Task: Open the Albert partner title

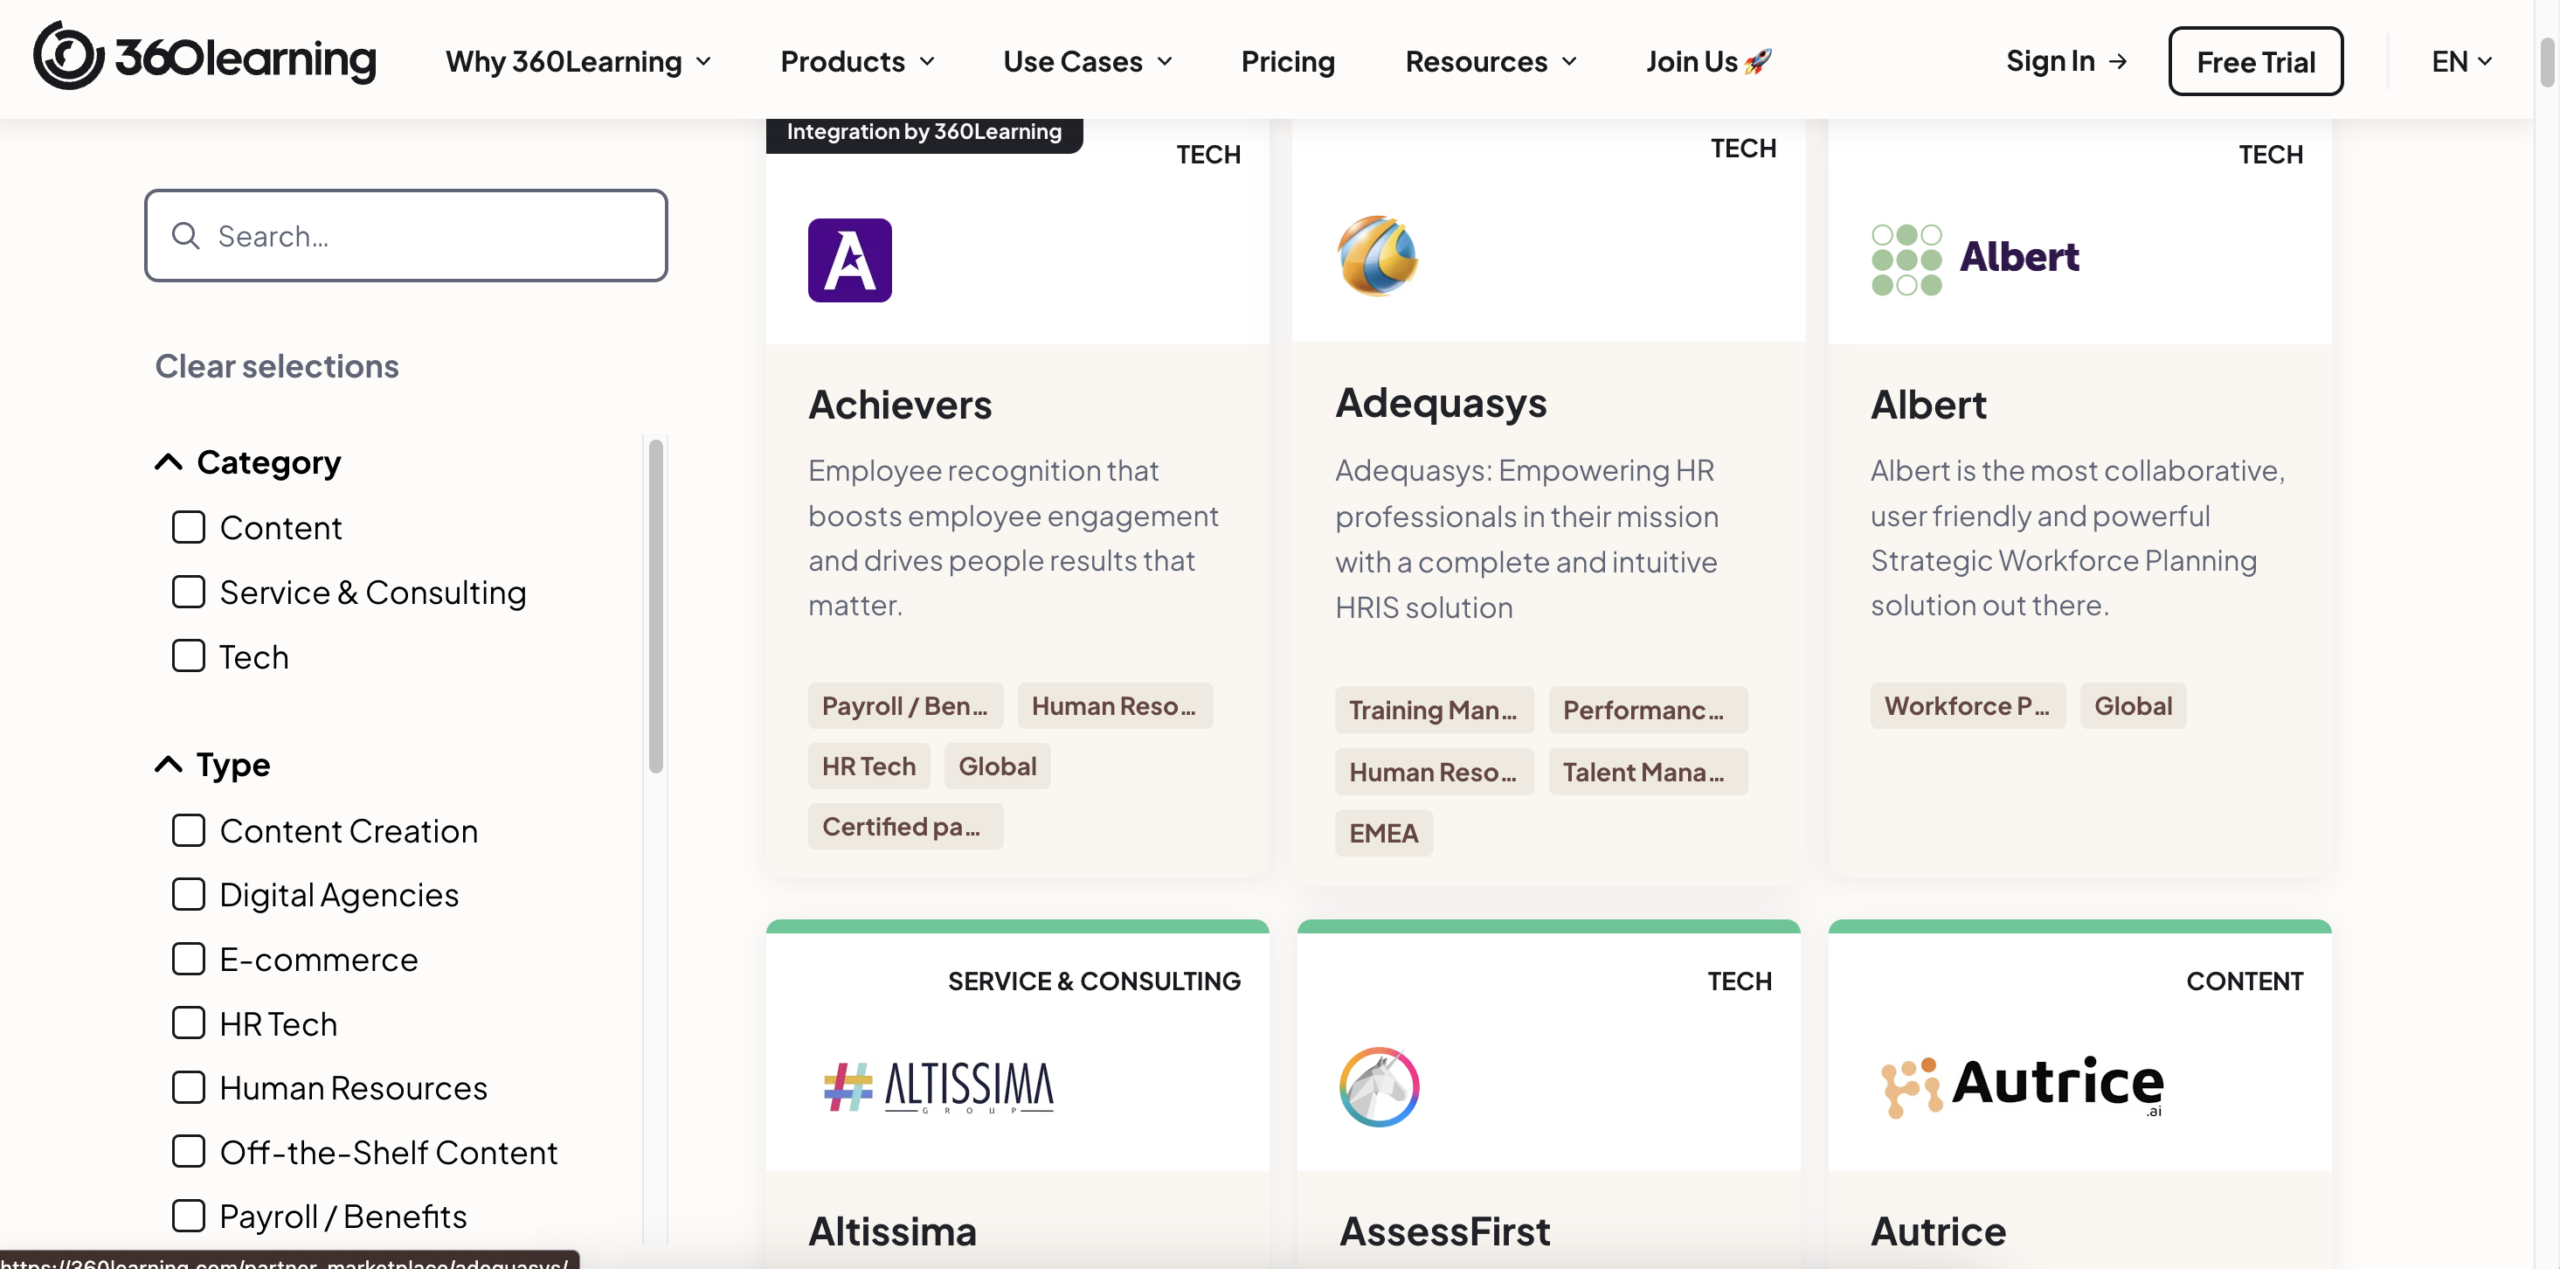Action: point(1929,404)
